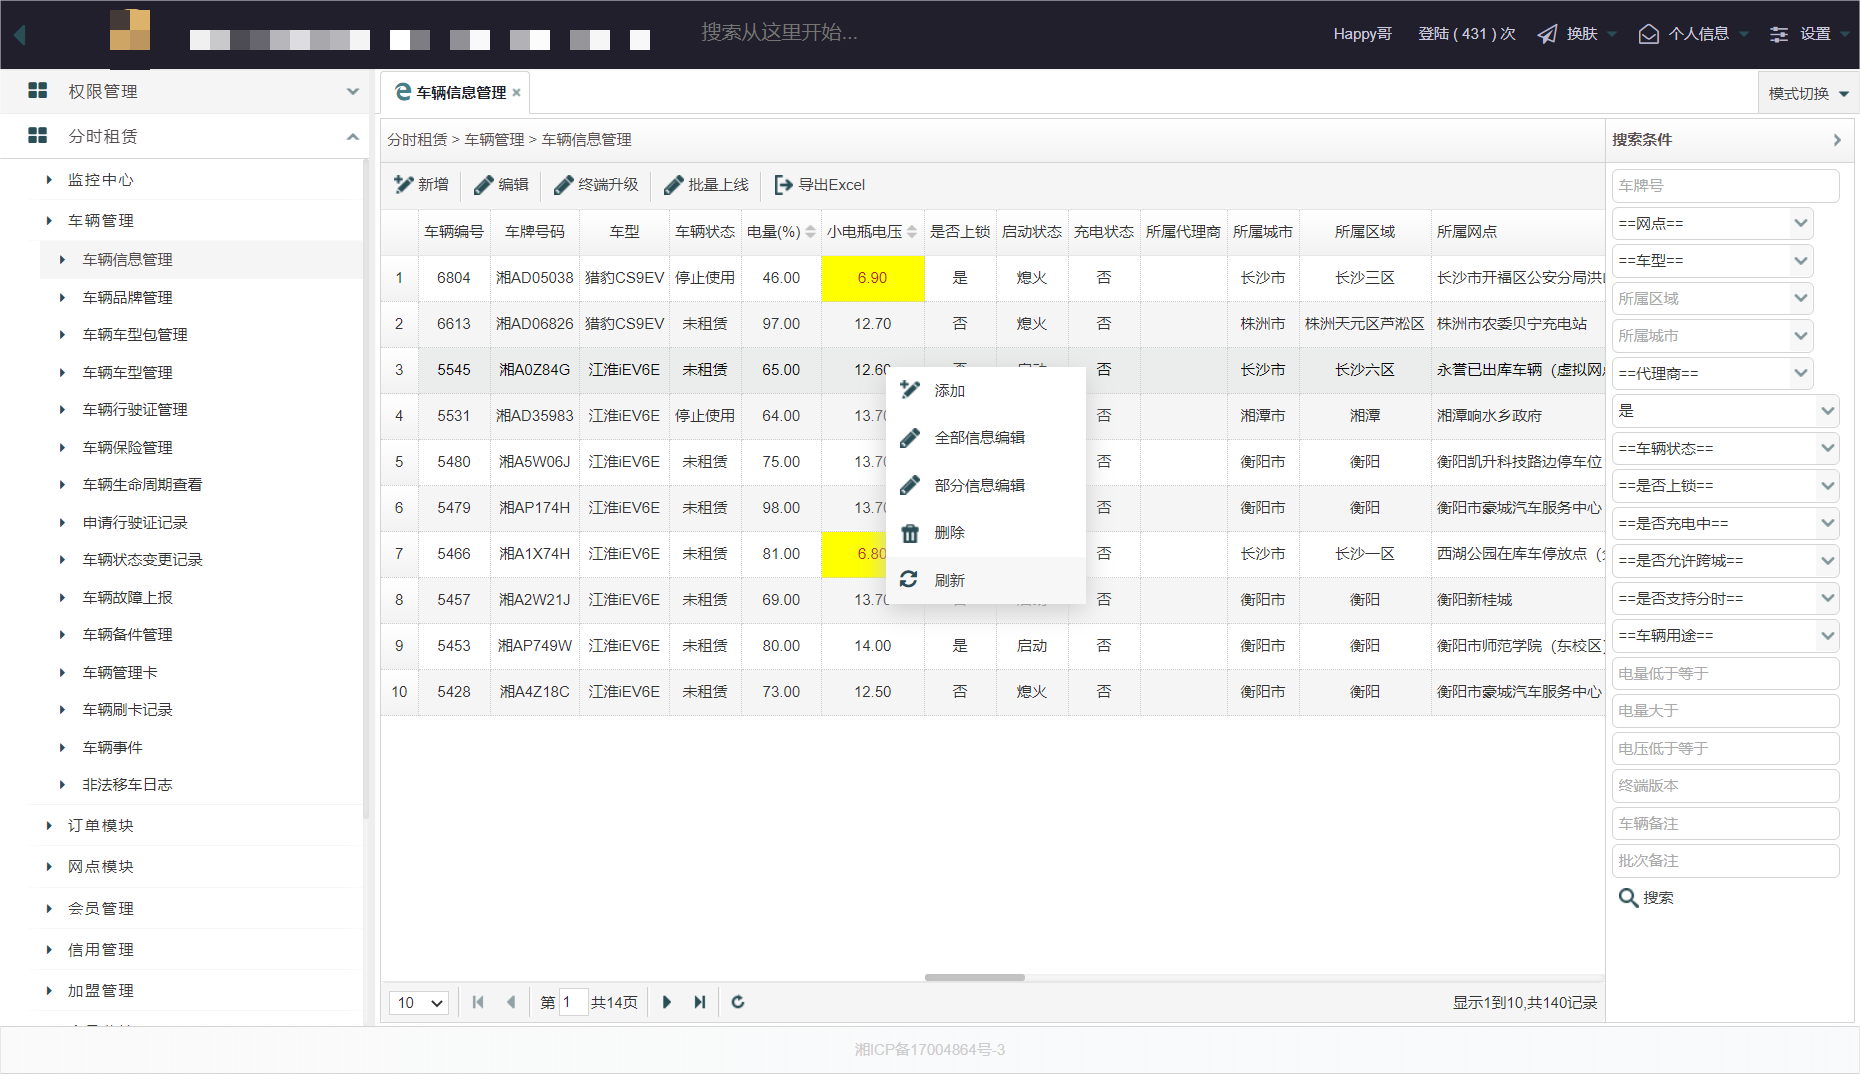Open 车辆品牌管理 in sidebar
The image size is (1860, 1080).
[128, 298]
